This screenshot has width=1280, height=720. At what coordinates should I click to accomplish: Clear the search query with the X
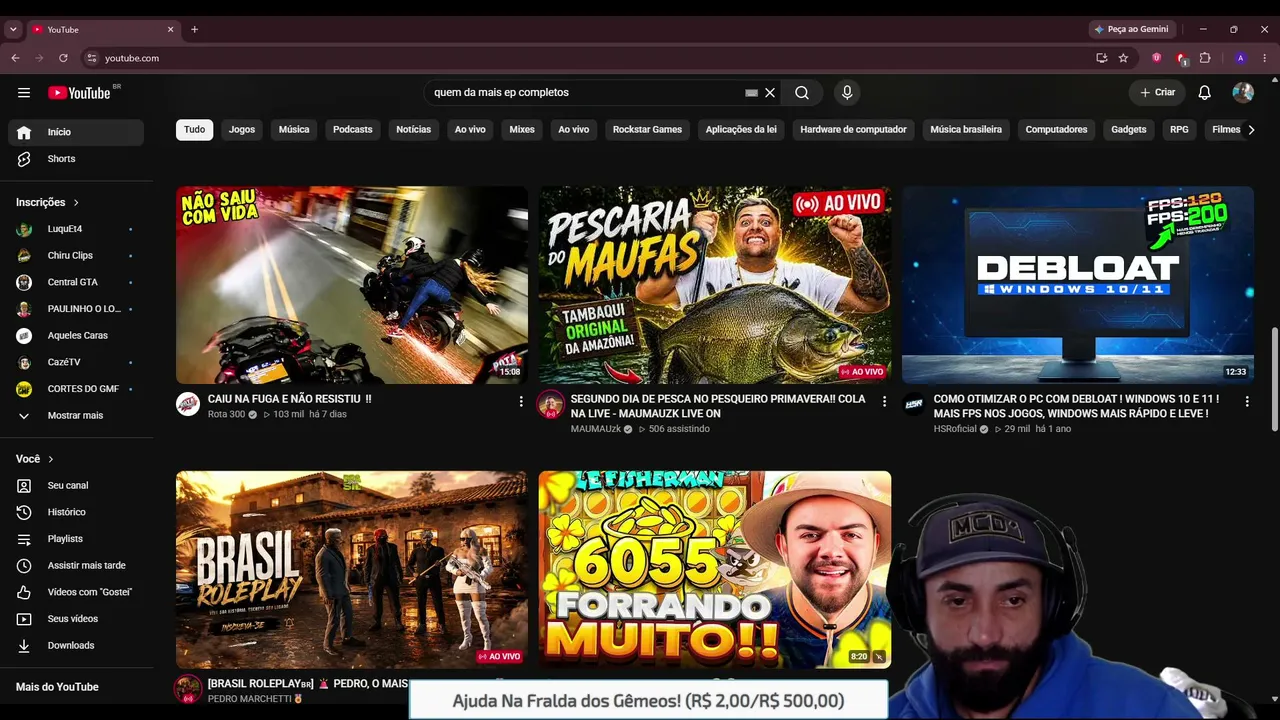[x=770, y=93]
